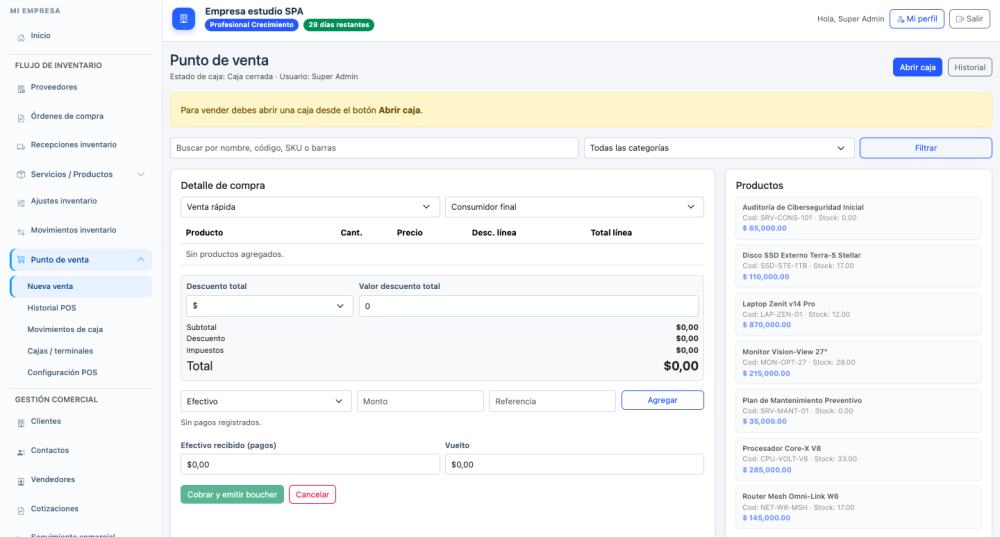Click the Filtrar button

coord(925,148)
